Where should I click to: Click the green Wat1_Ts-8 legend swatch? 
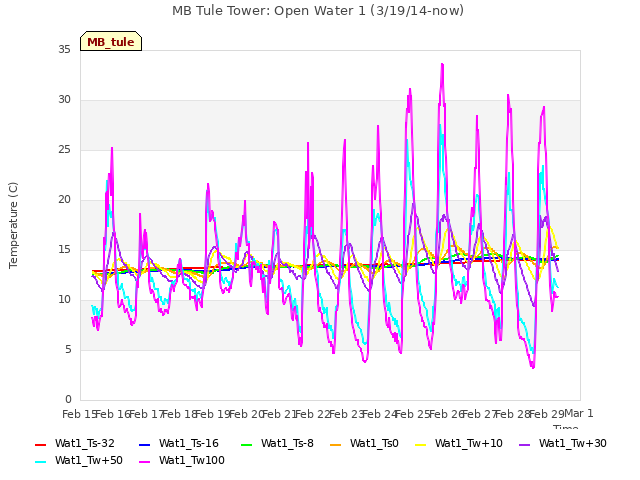coord(247,444)
